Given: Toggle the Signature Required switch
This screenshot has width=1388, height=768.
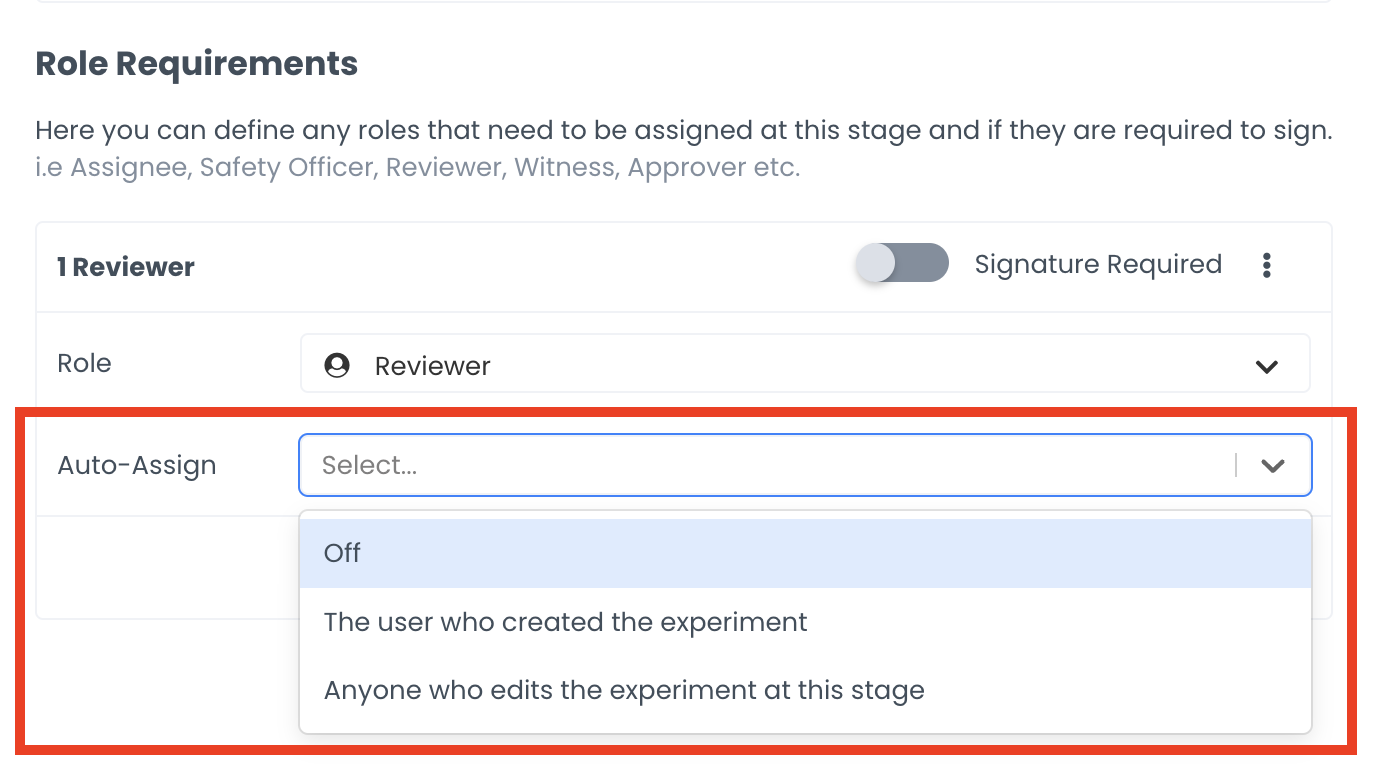Looking at the screenshot, I should (x=902, y=264).
